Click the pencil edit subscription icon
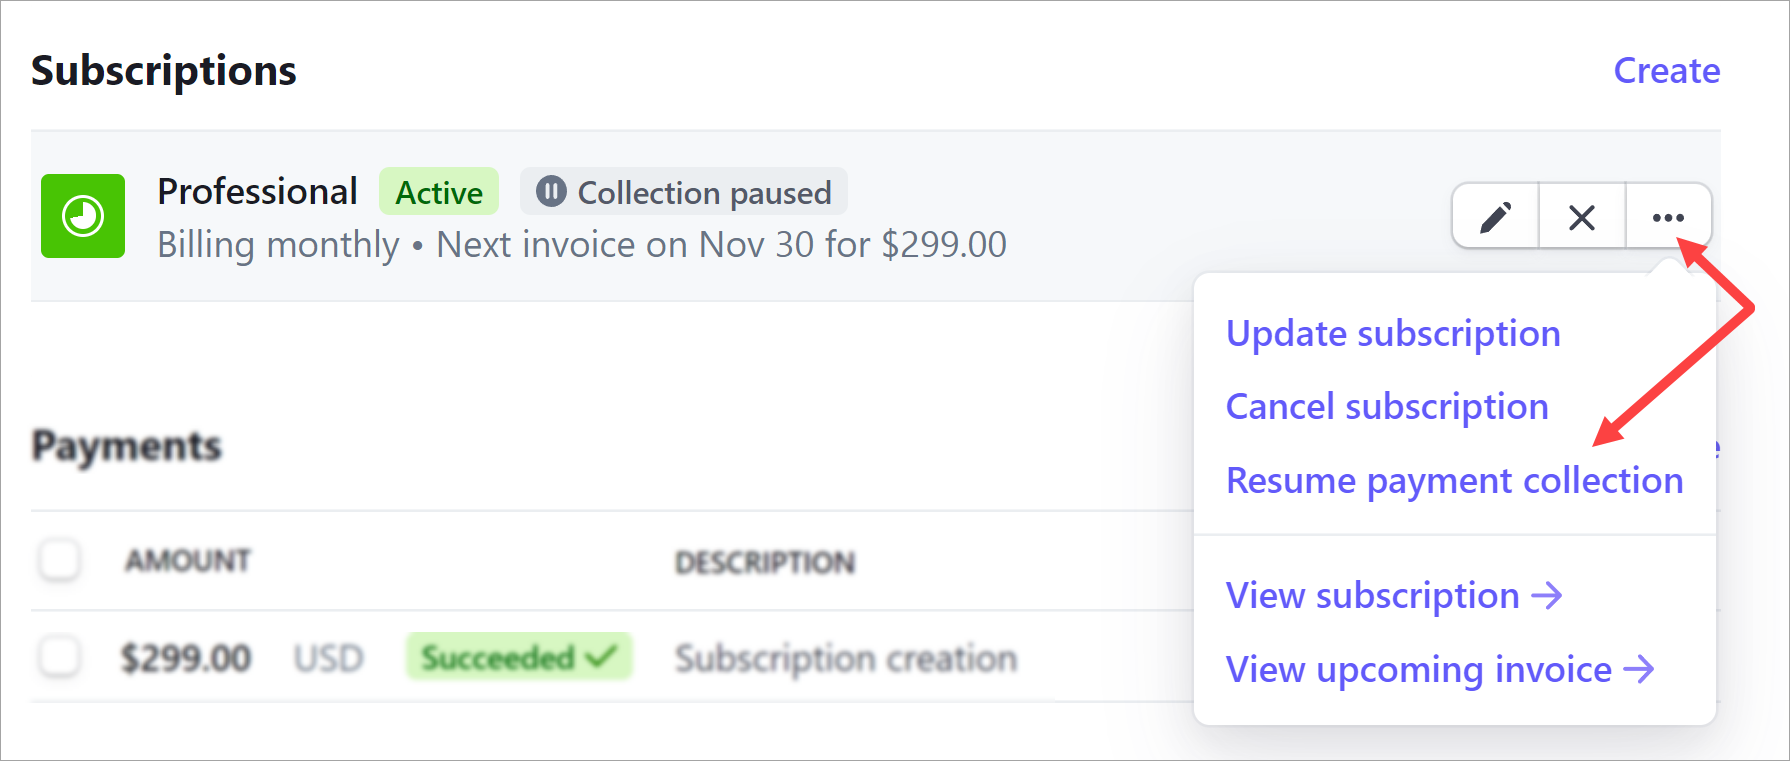1790x761 pixels. tap(1495, 216)
